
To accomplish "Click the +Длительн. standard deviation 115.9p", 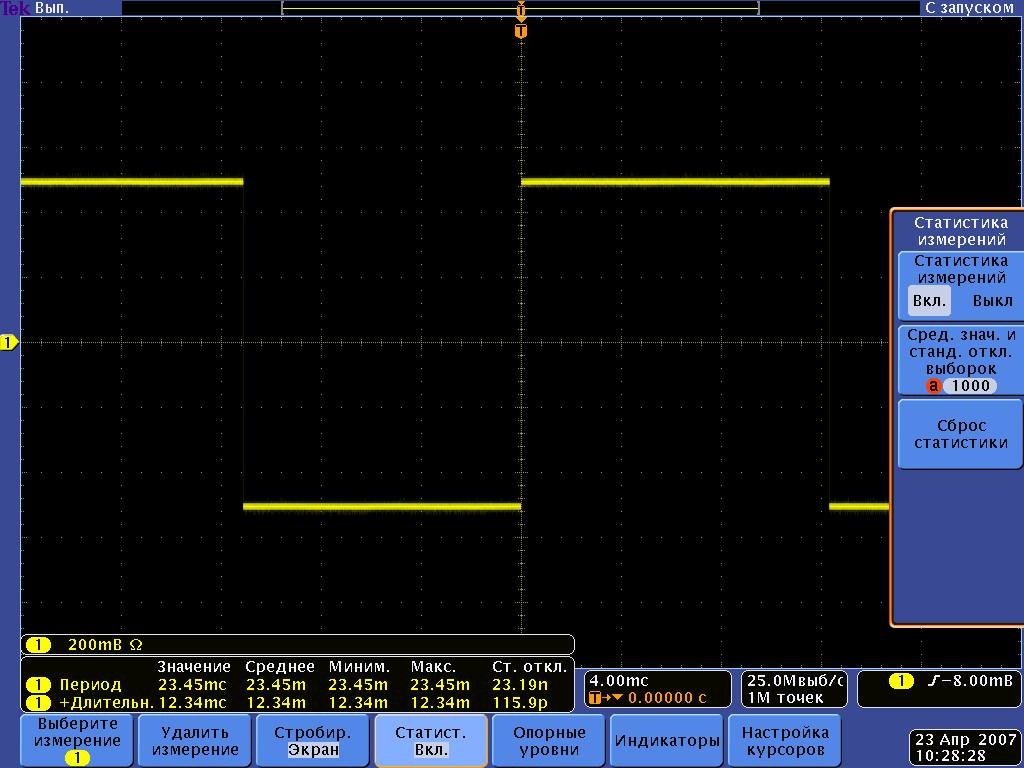I will point(520,703).
